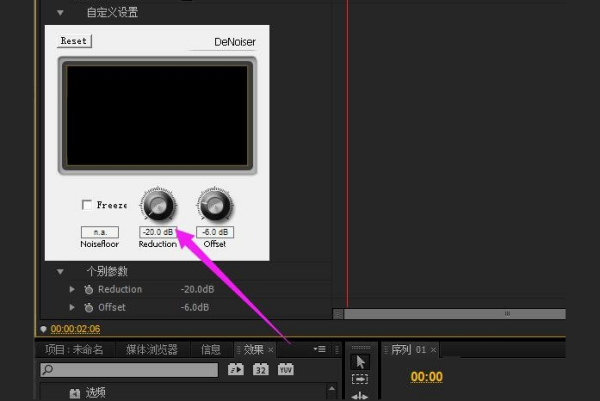Click the accelerated effects filter icon
The width and height of the screenshot is (600, 401).
236,370
